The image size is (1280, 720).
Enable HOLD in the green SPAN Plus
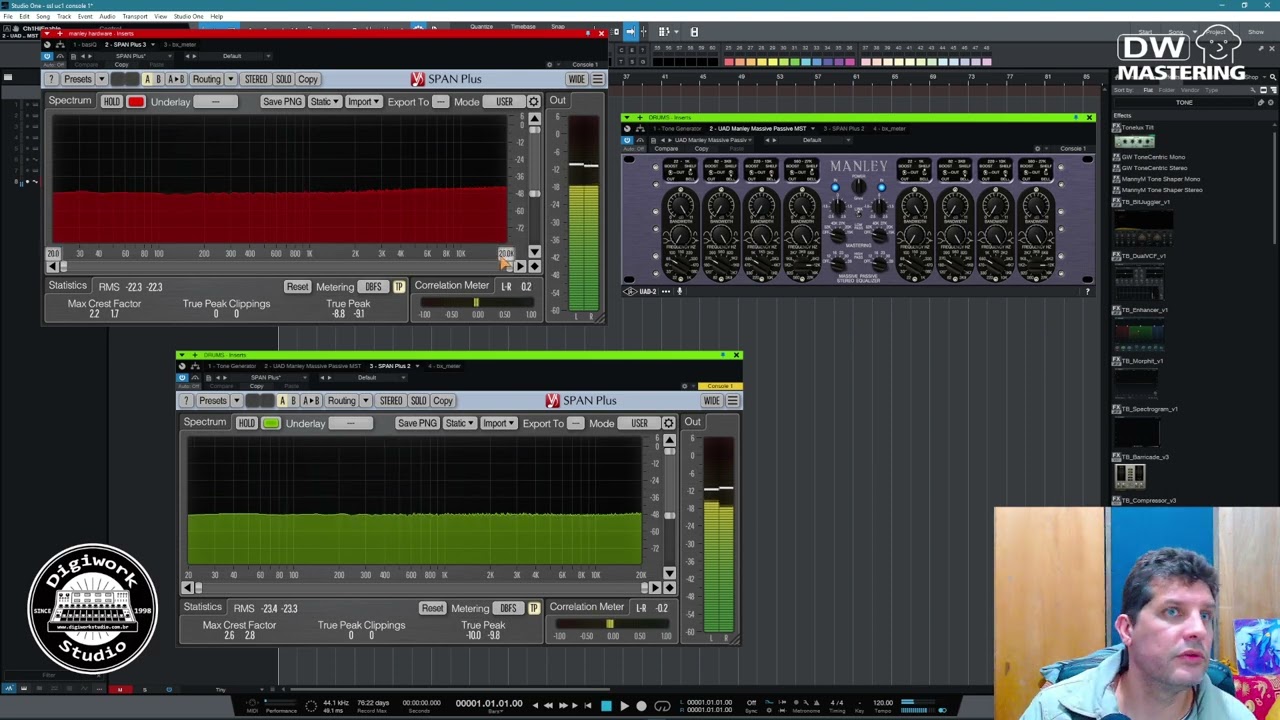(246, 424)
